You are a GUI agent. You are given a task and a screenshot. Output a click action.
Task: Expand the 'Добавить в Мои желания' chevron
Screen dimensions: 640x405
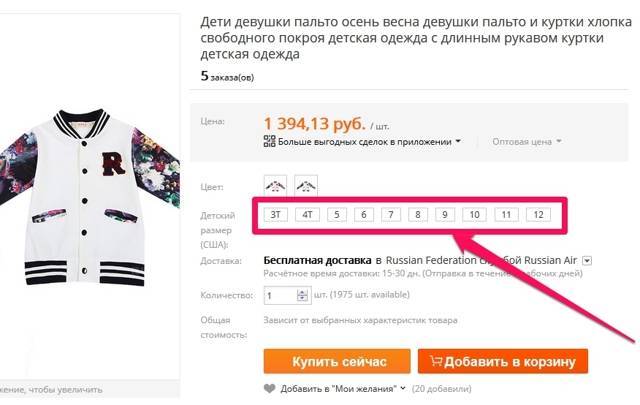pyautogui.click(x=403, y=388)
